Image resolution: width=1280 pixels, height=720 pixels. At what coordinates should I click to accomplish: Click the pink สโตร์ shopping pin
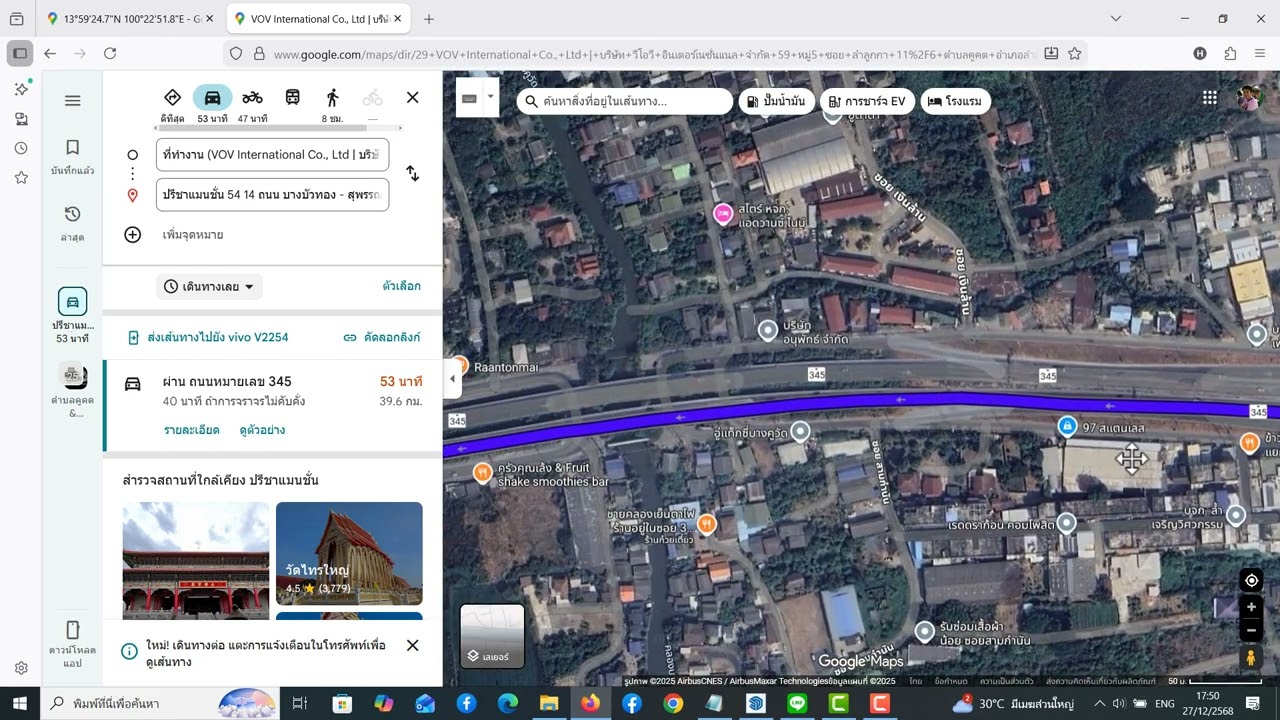coord(722,213)
